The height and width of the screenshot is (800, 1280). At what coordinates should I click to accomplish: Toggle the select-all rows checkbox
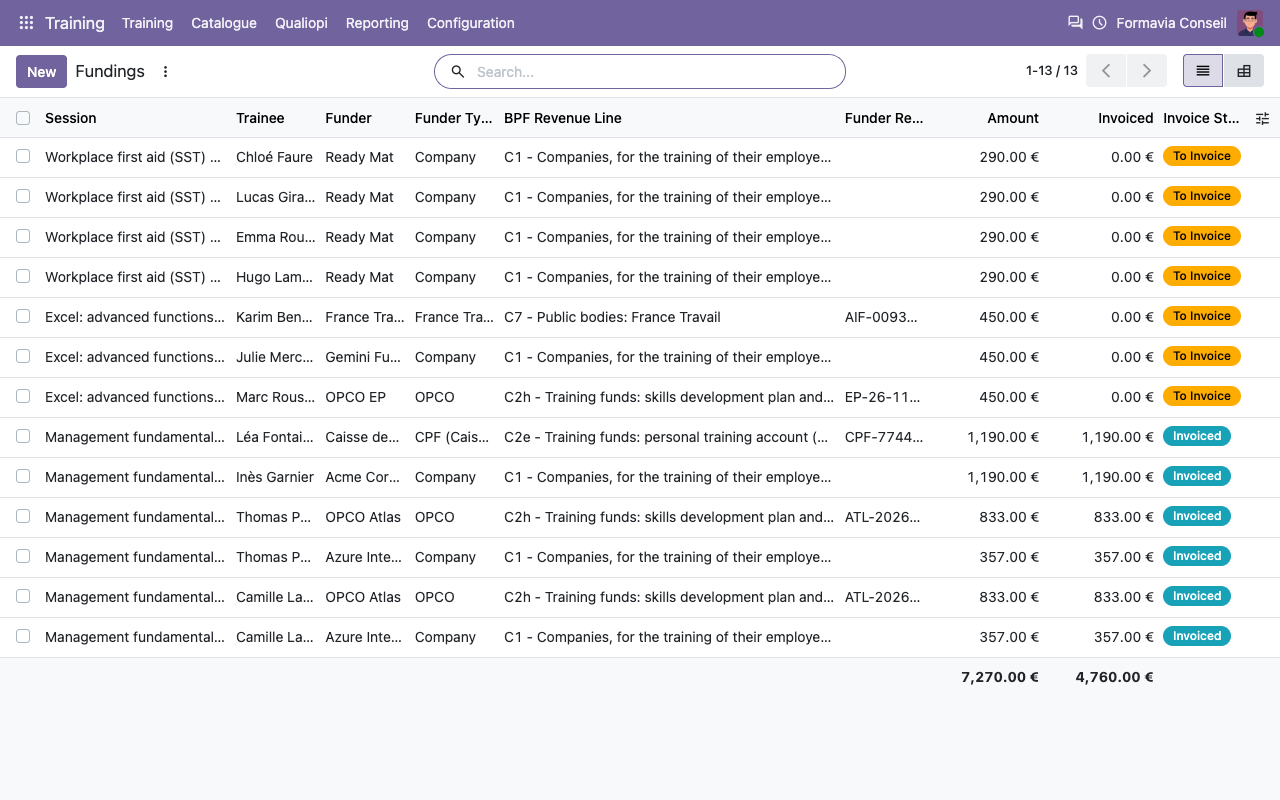(23, 118)
